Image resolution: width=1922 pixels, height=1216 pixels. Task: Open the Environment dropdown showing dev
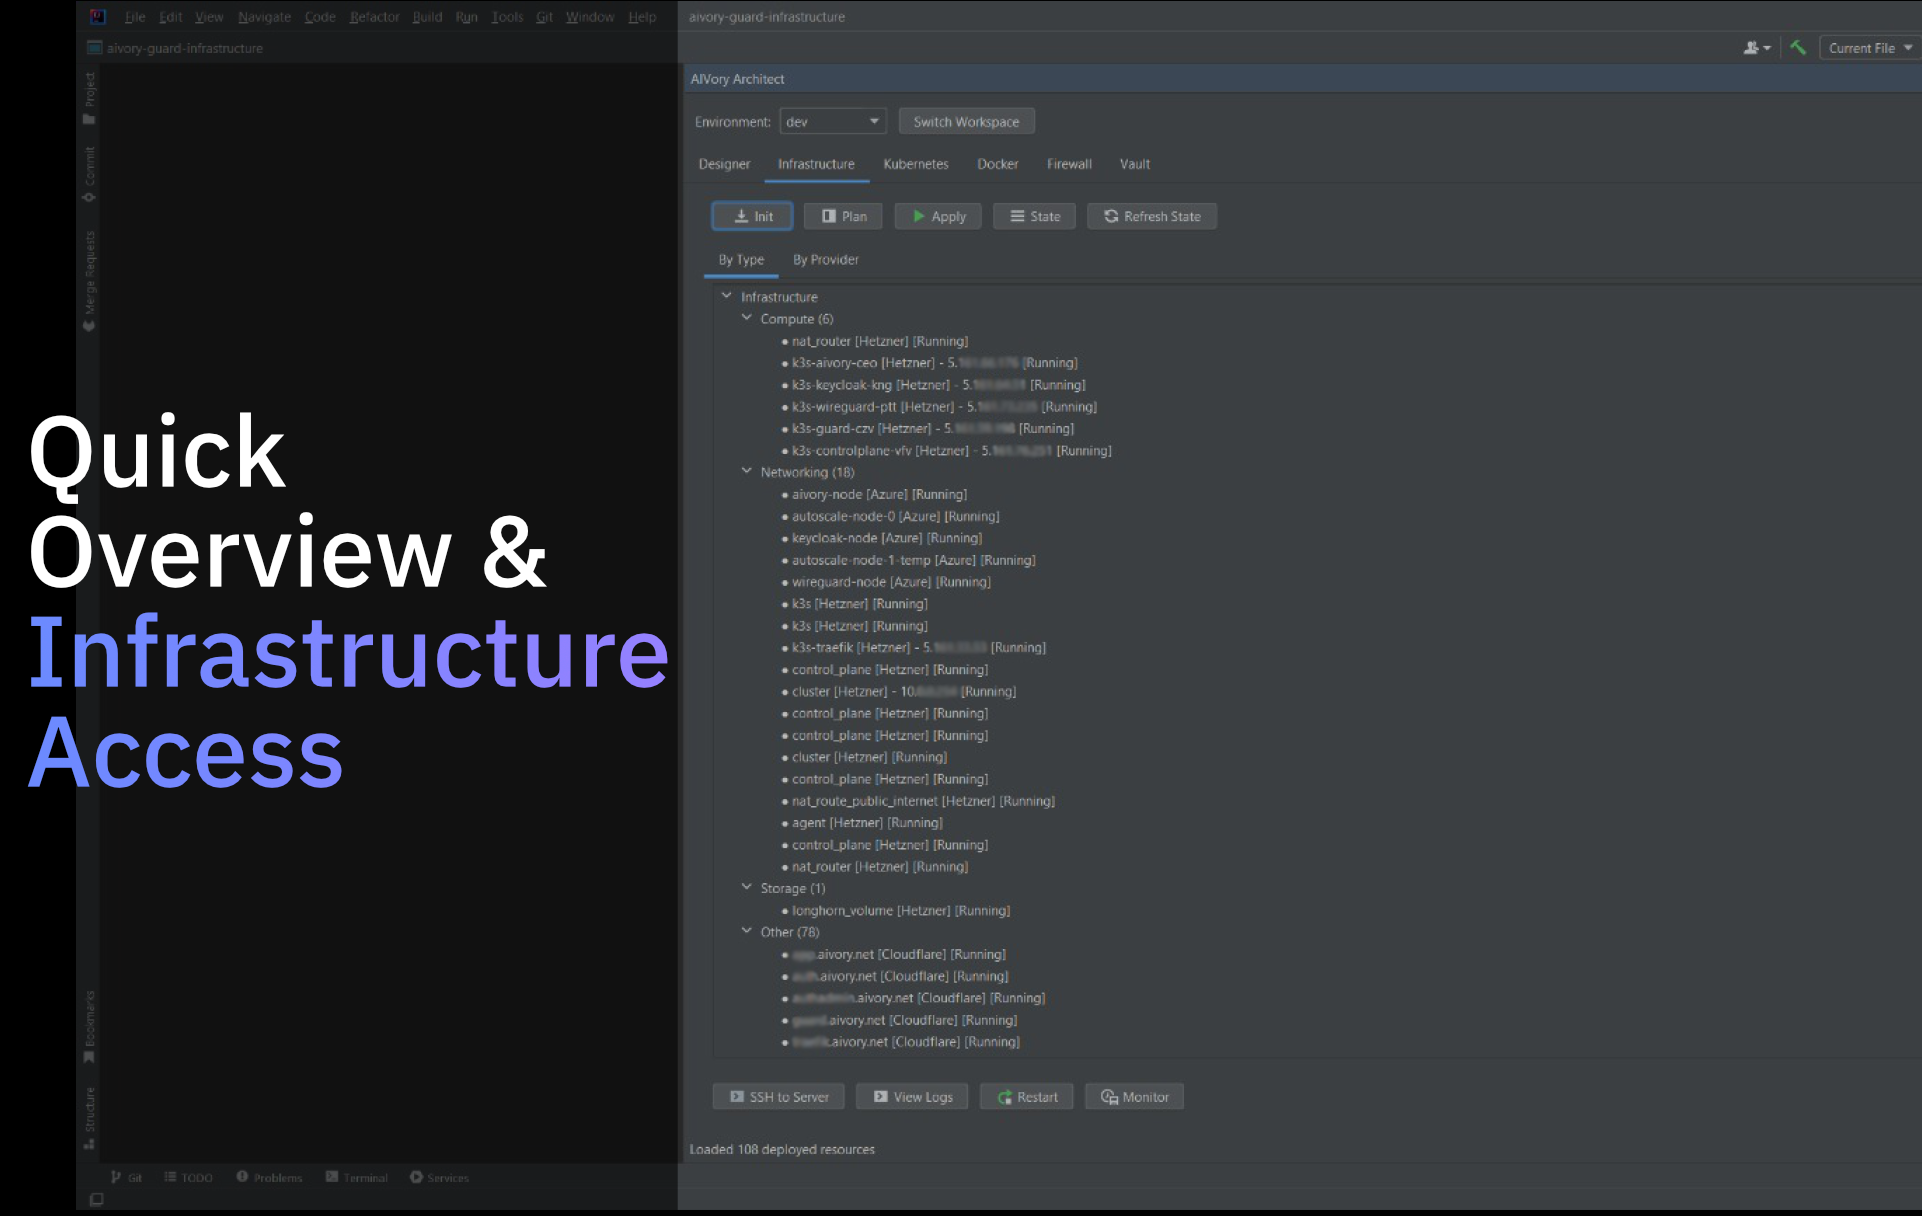tap(832, 121)
